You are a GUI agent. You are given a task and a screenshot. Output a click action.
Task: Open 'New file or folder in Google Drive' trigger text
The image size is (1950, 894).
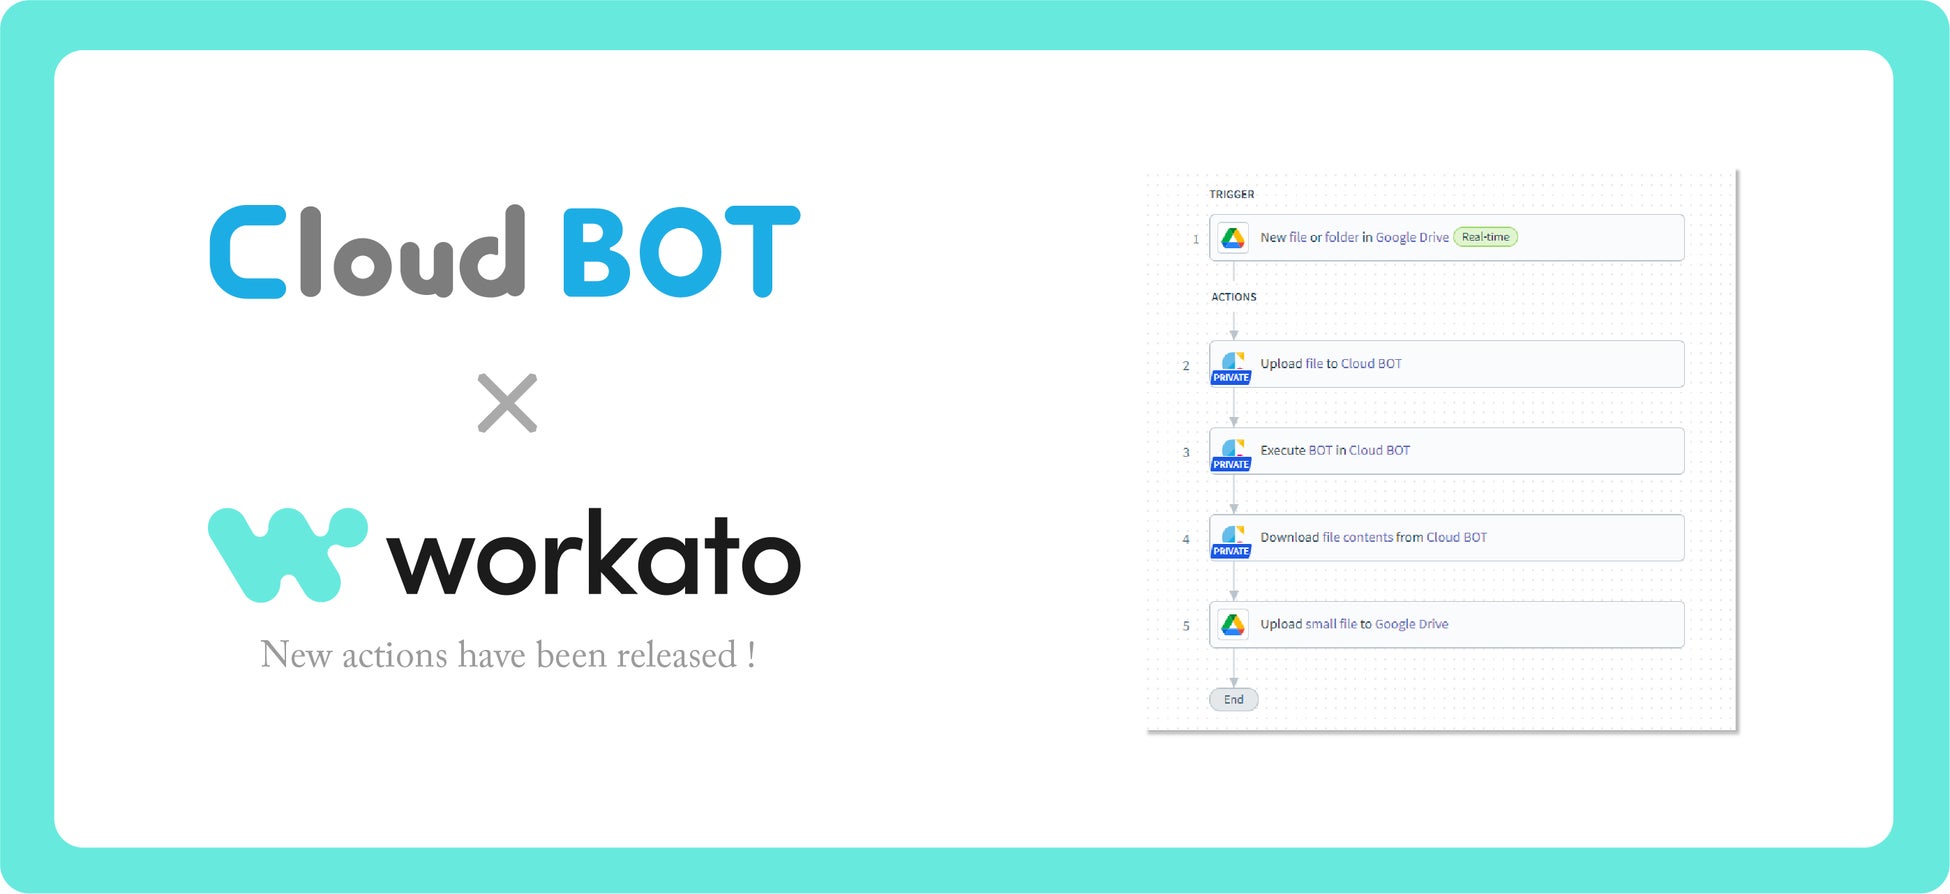[x=1354, y=238]
